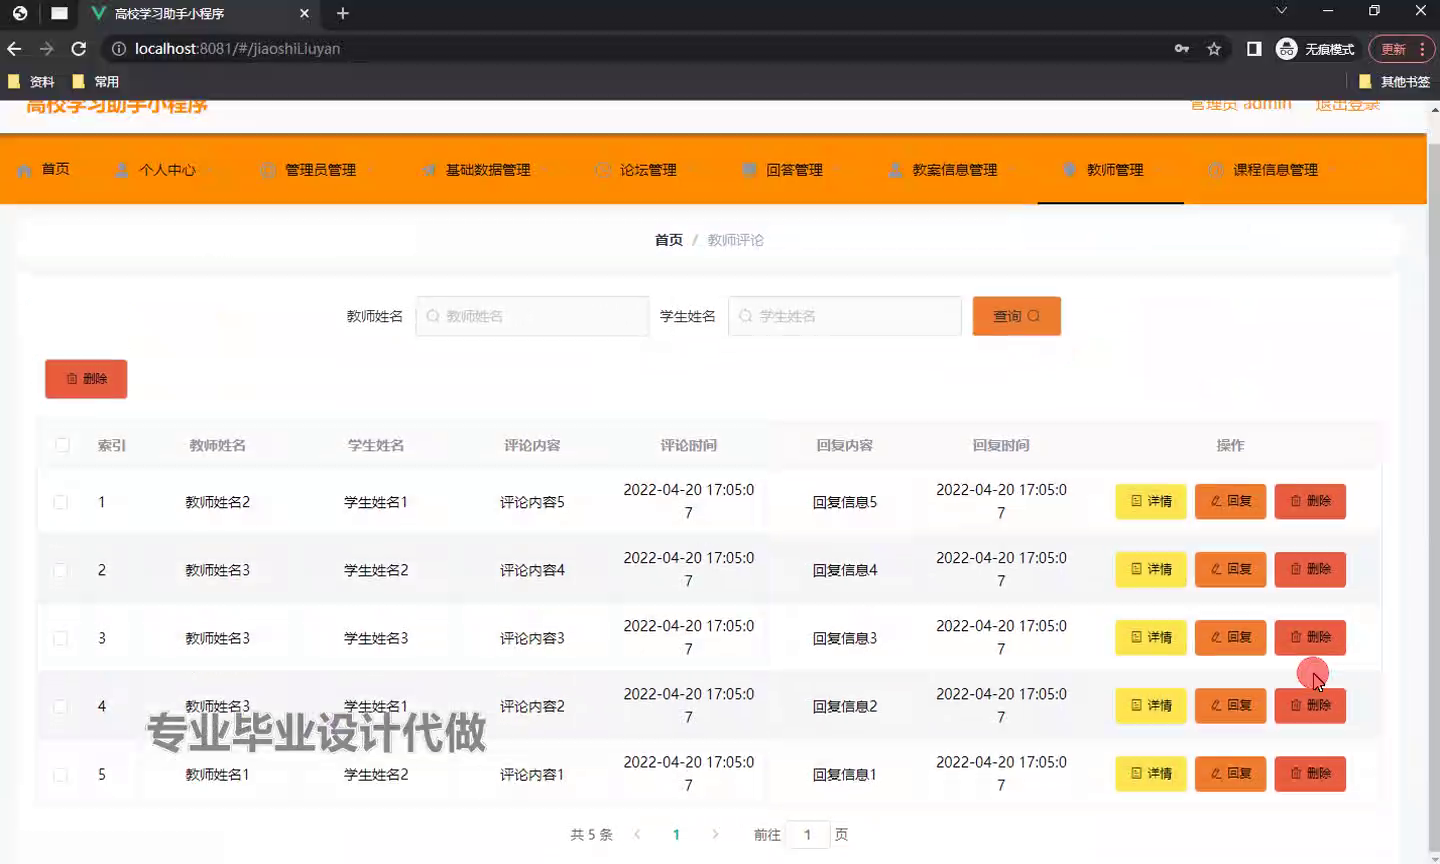Check the checkbox for row 5

(61, 774)
